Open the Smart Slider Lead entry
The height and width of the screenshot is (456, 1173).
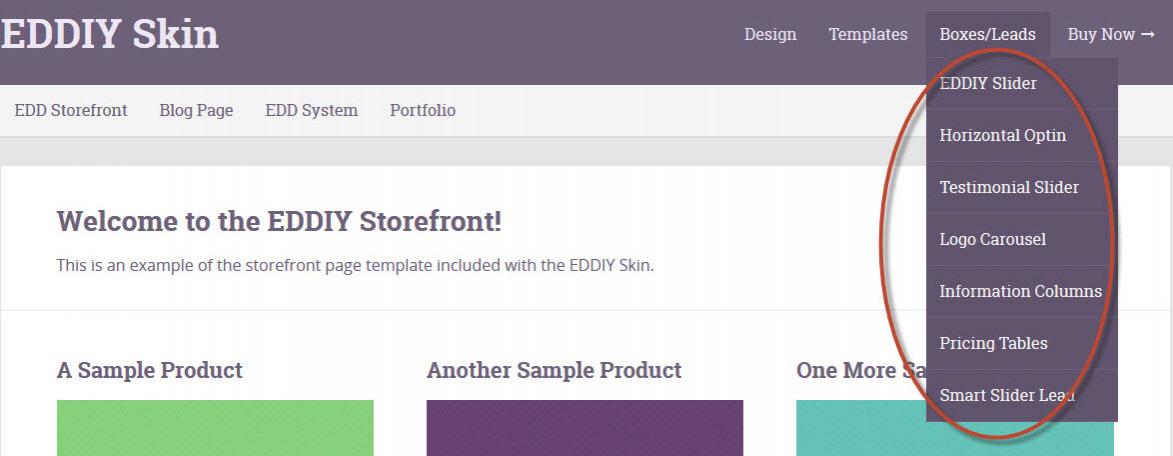click(x=1006, y=396)
